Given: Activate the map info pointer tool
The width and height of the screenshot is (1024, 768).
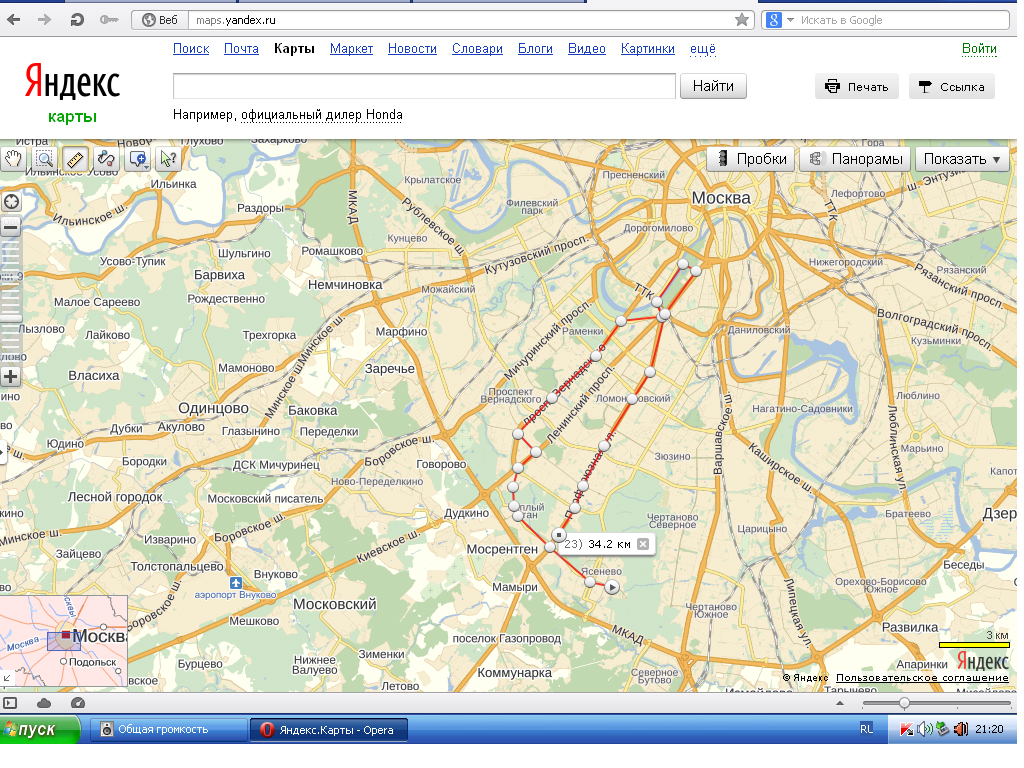Looking at the screenshot, I should (x=167, y=158).
